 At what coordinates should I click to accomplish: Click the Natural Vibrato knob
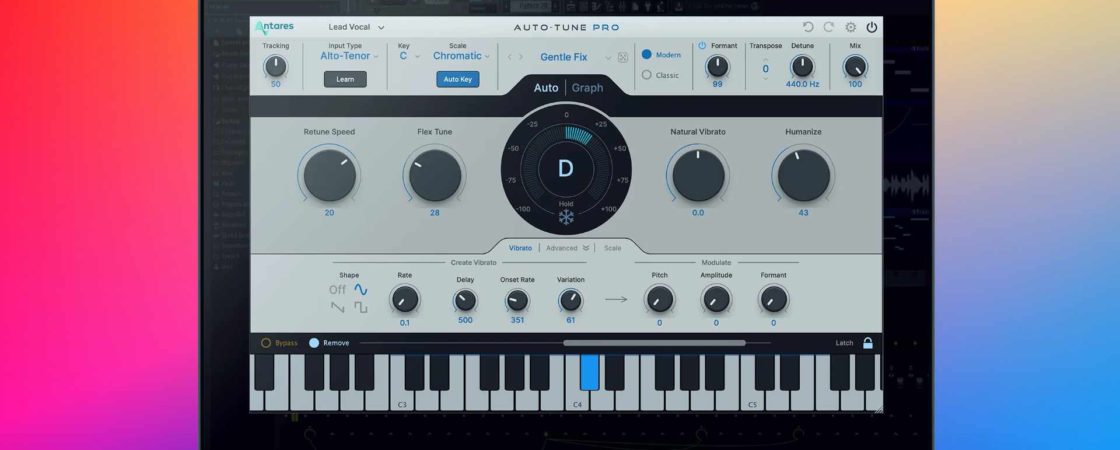coord(698,175)
